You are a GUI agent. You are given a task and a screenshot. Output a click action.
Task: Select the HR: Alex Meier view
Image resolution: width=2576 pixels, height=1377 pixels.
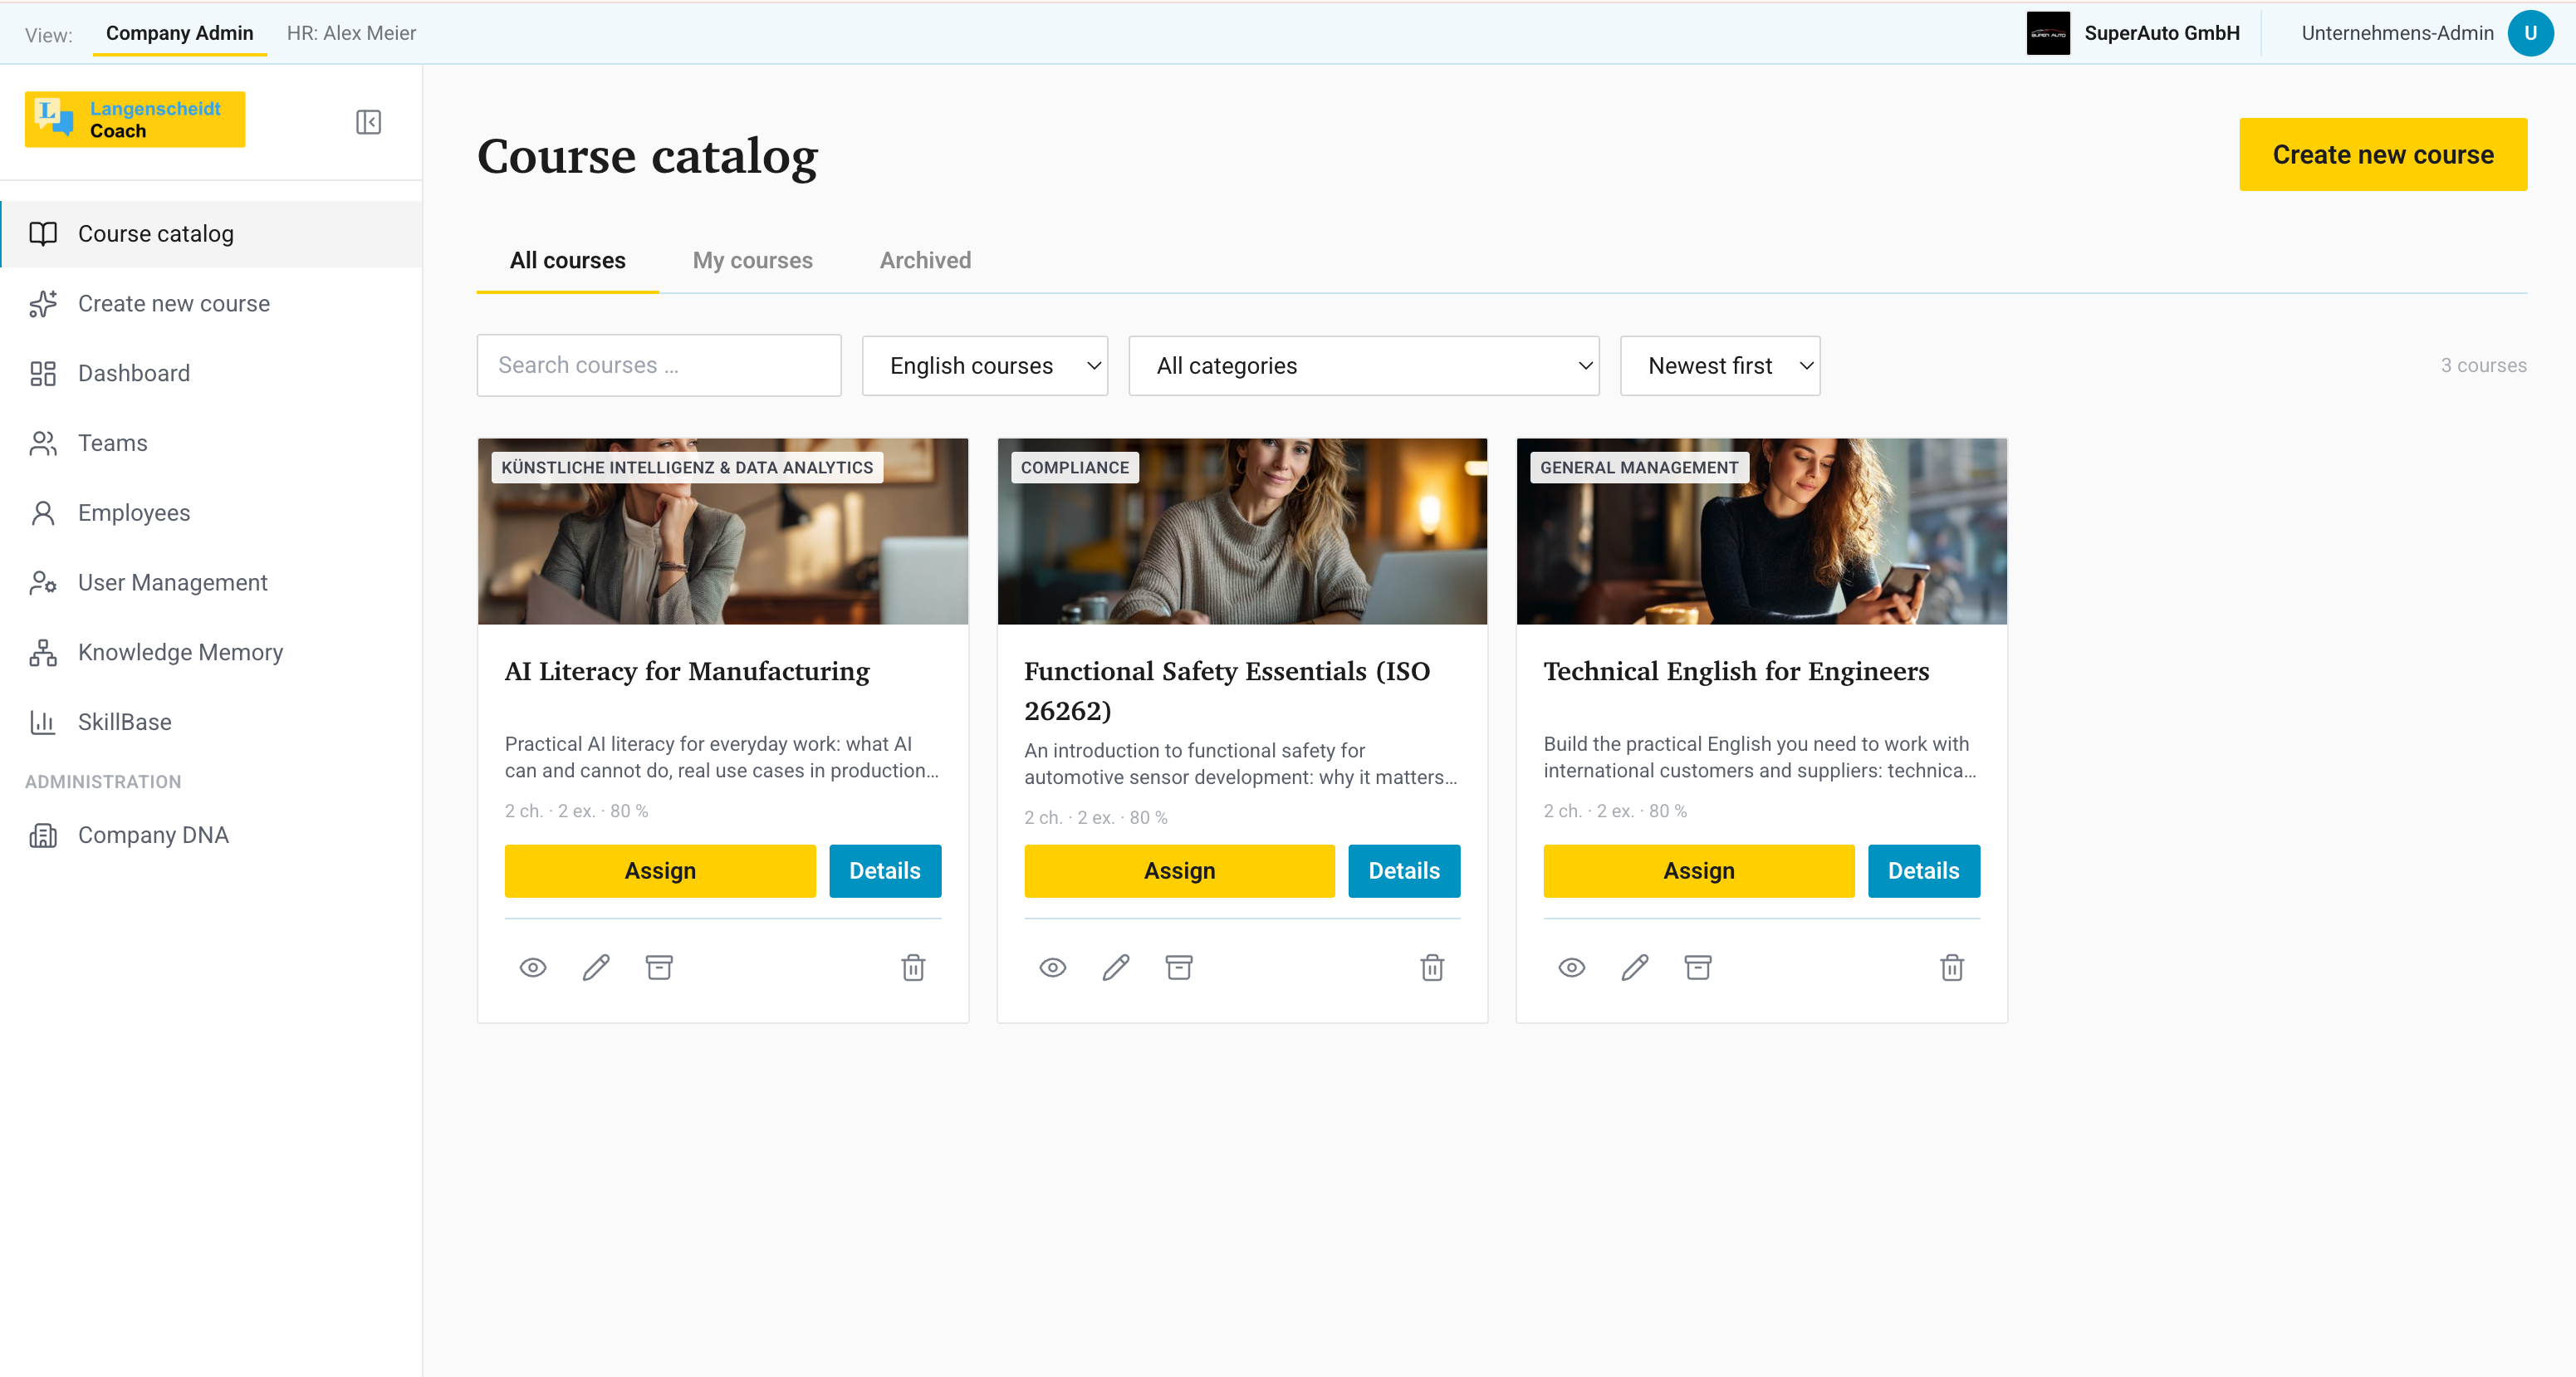(351, 33)
